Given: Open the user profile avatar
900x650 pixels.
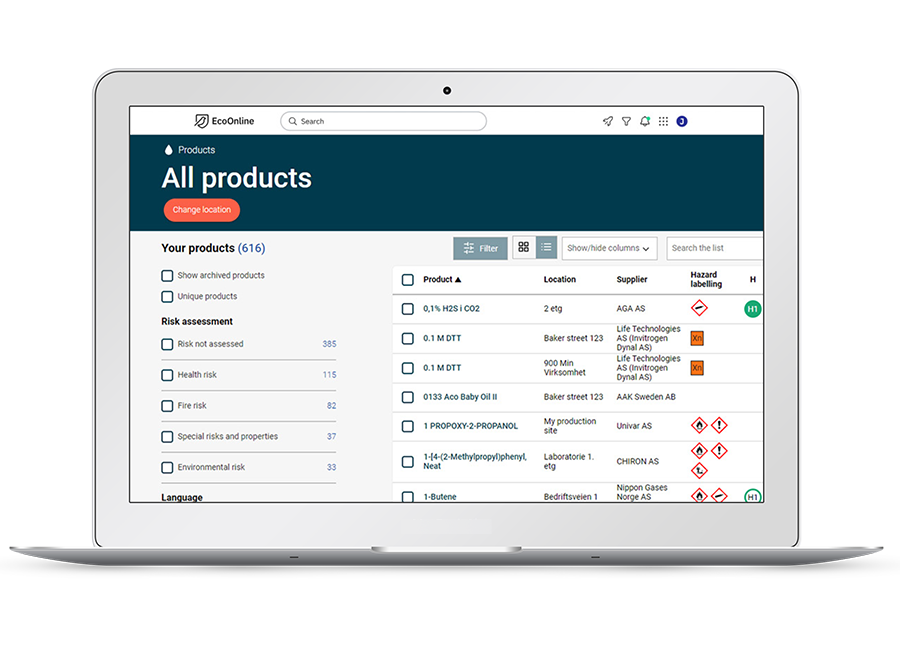Looking at the screenshot, I should click(x=682, y=121).
